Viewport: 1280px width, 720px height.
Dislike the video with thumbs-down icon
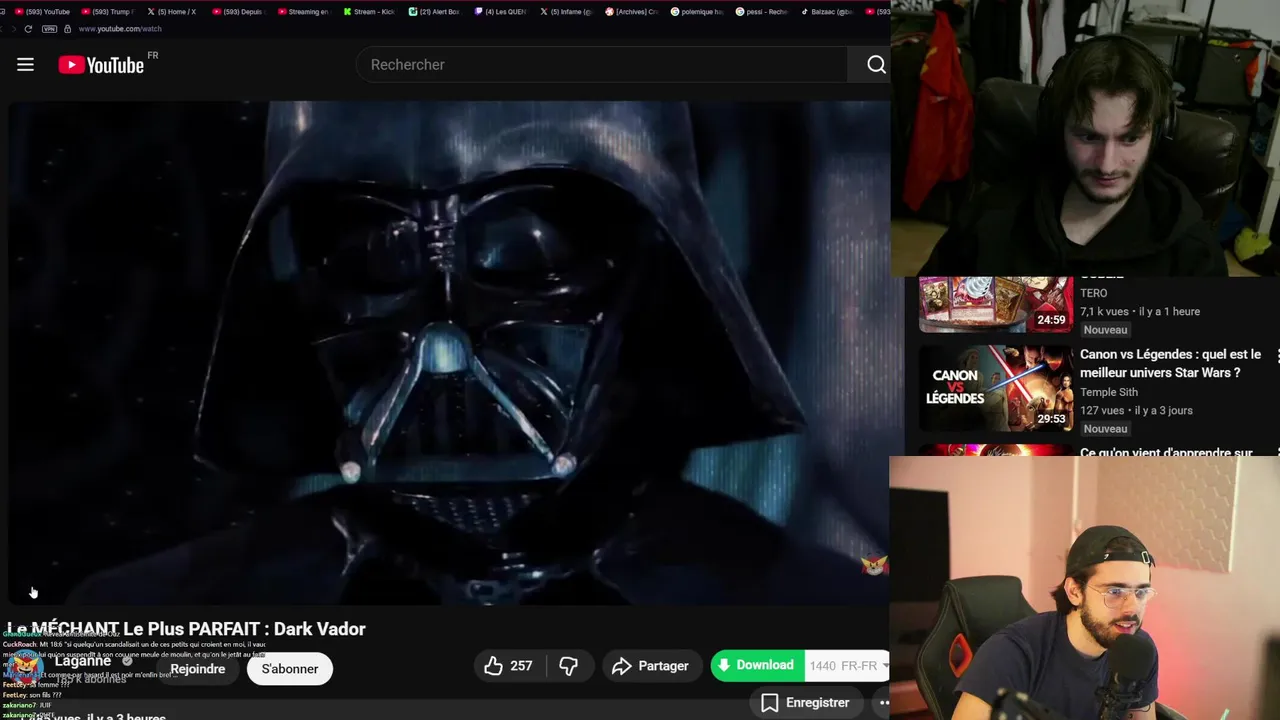[x=569, y=666]
